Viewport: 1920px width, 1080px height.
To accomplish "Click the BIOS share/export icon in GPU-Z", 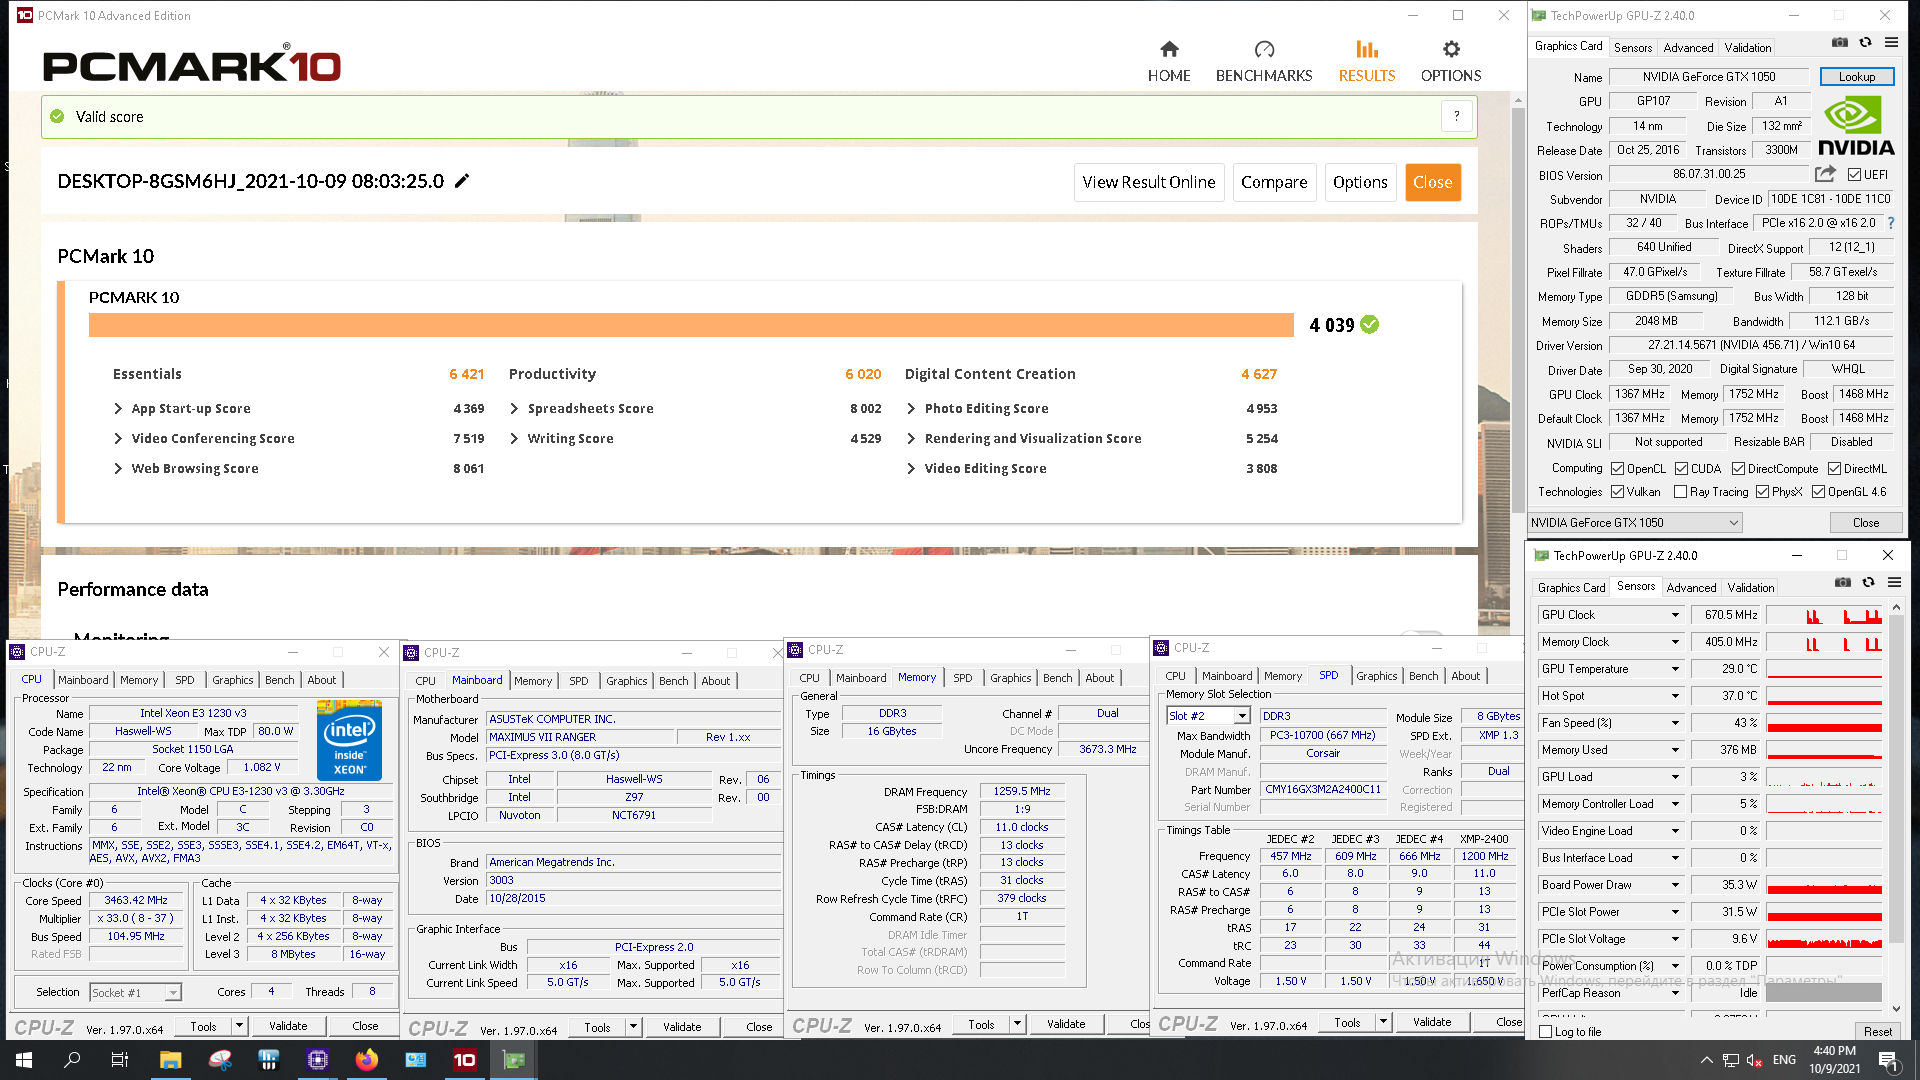I will 1825,174.
